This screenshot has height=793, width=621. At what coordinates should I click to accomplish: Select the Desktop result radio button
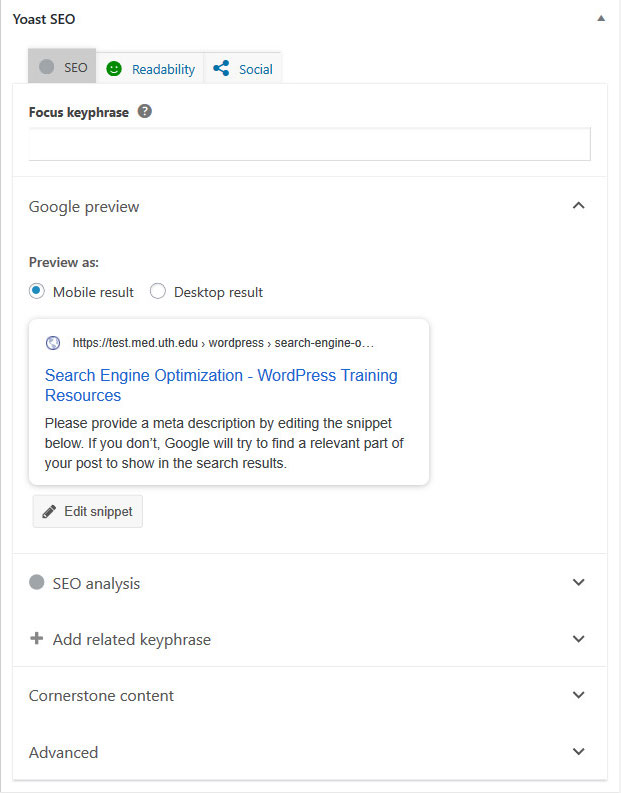[x=158, y=291]
